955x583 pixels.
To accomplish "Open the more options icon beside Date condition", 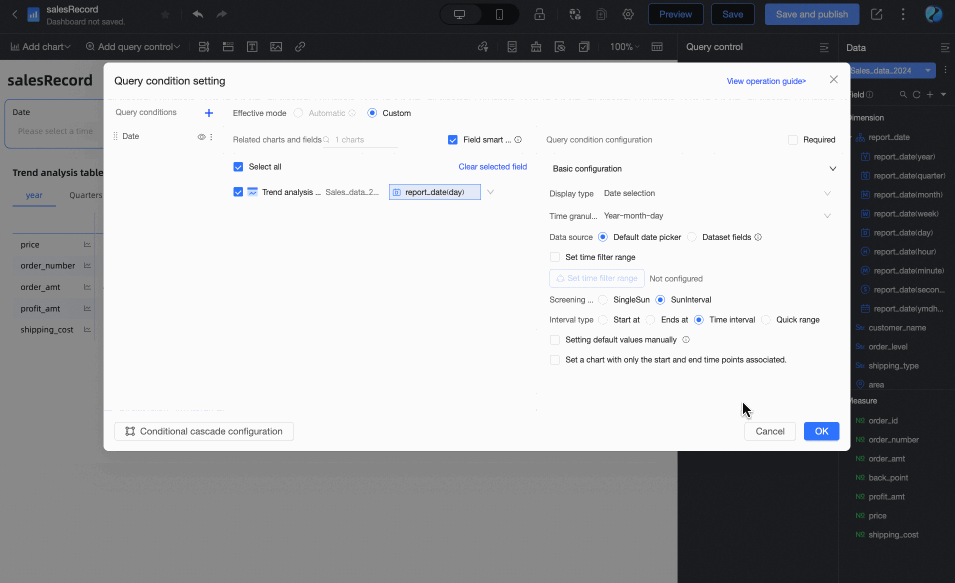I will tap(211, 136).
